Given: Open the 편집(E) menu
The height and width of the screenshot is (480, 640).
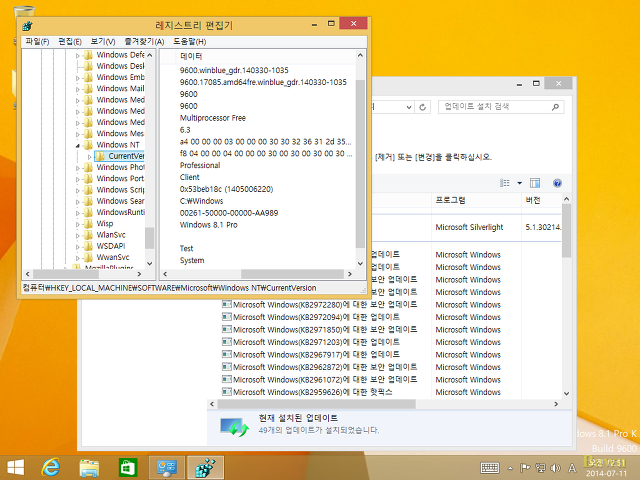Looking at the screenshot, I should point(70,42).
